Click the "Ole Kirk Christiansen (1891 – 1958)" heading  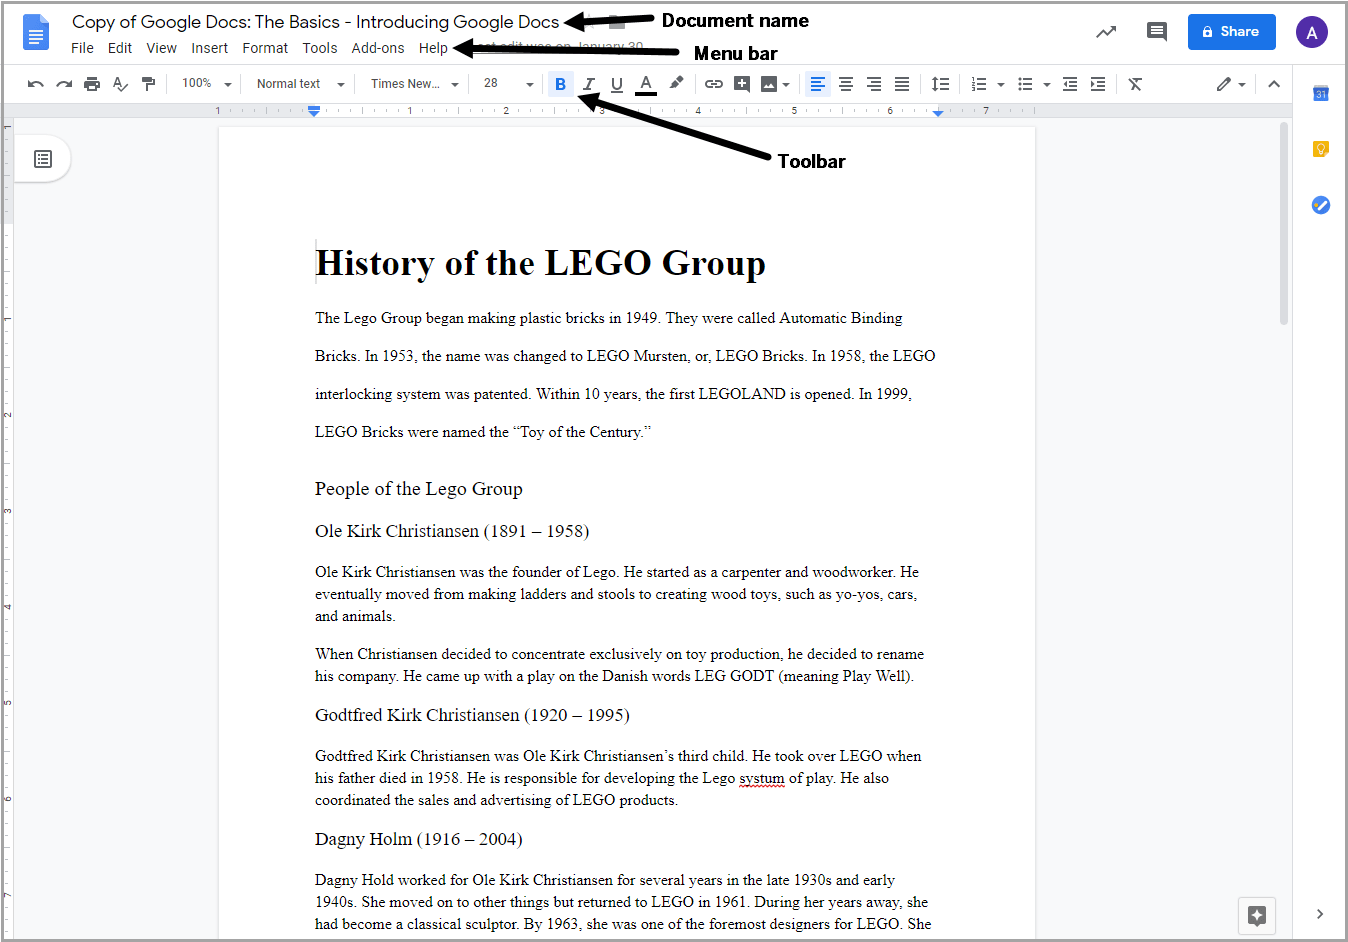coord(452,531)
